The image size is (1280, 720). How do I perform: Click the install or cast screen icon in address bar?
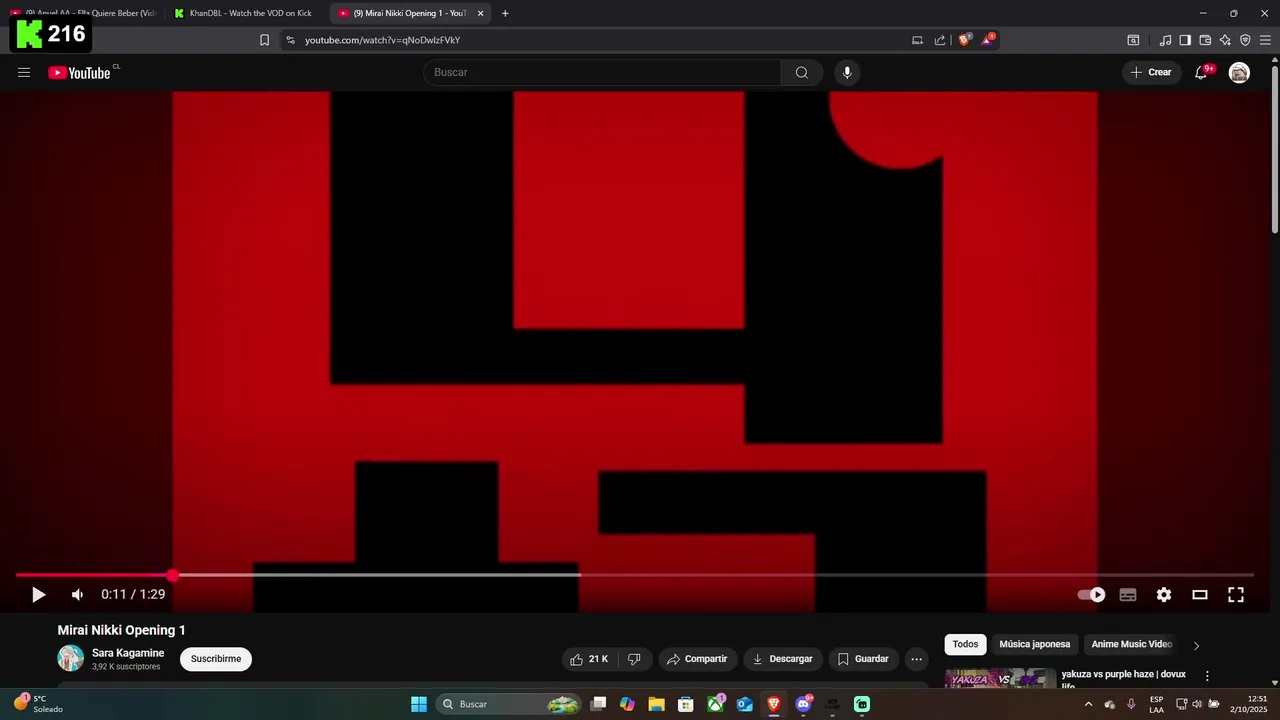pos(917,40)
